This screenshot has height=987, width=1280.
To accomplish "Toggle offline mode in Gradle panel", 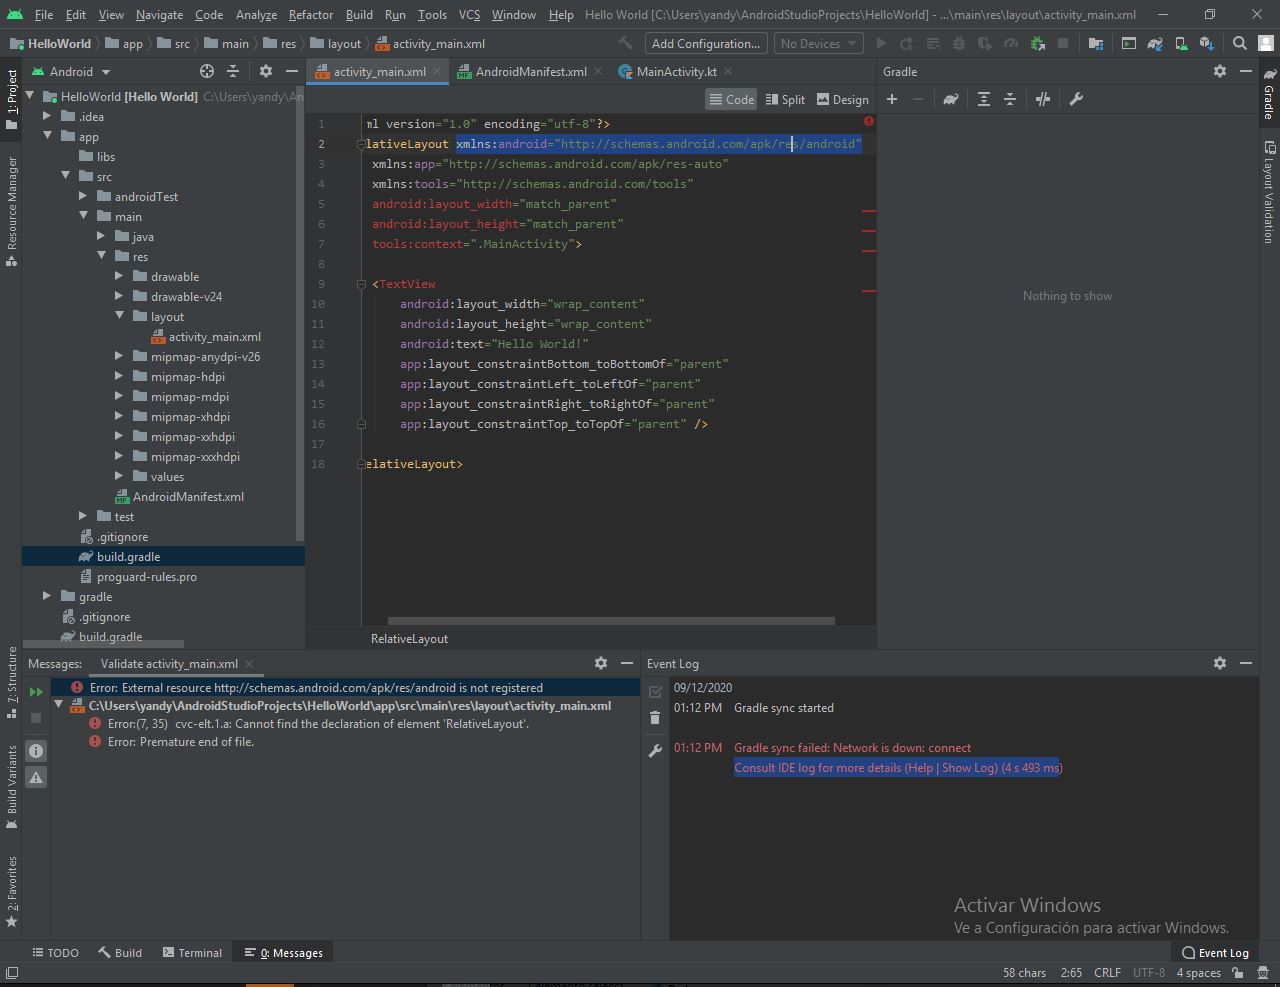I will point(1043,99).
